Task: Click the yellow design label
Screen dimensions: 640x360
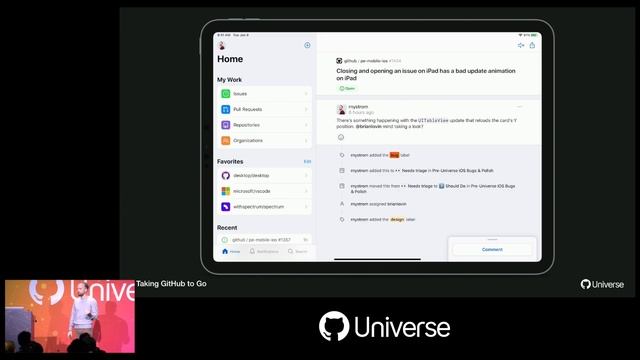Action: 397,220
